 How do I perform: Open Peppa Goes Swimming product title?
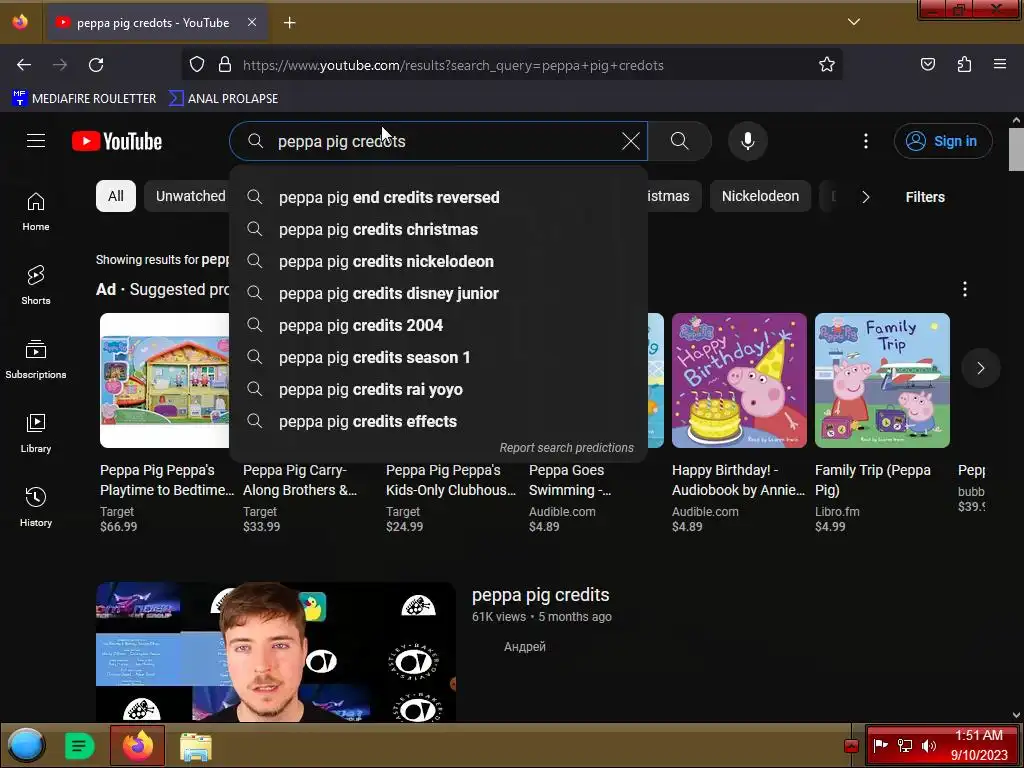[x=570, y=480]
